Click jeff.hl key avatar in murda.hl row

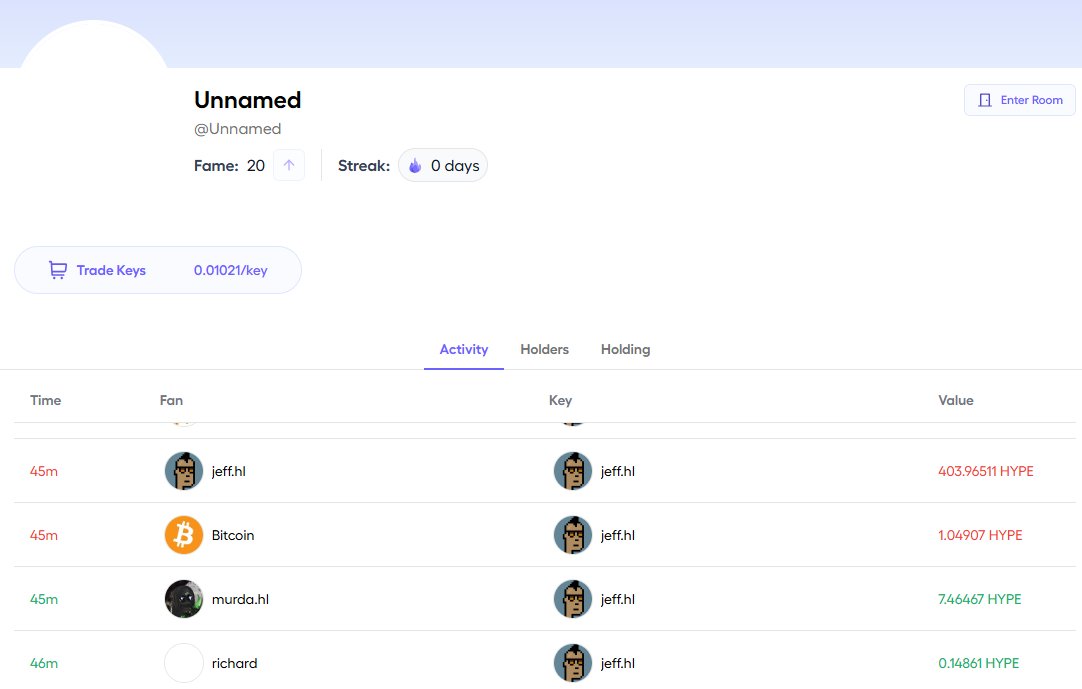(x=573, y=599)
